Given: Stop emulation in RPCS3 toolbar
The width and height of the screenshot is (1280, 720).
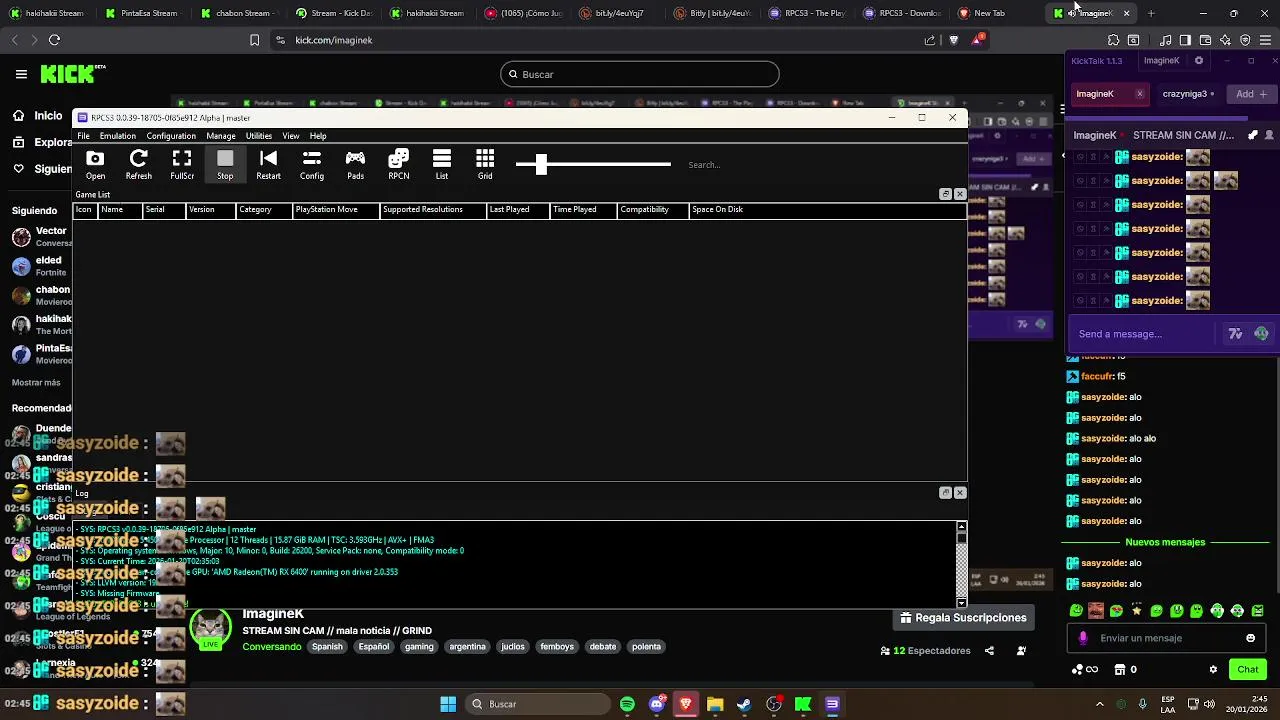Looking at the screenshot, I should (x=225, y=165).
